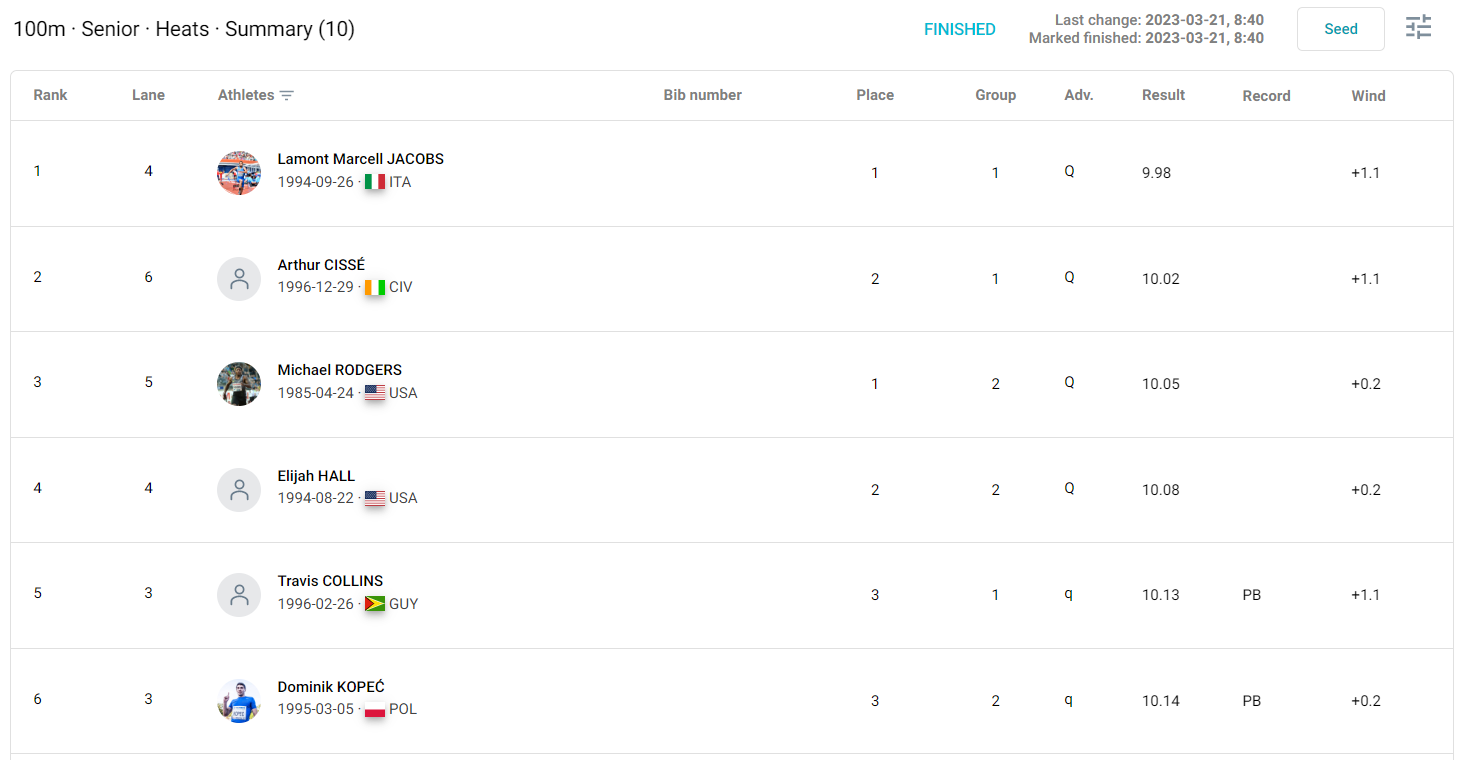The image size is (1459, 760).
Task: Click the group 1 link for Arthur Cissé
Action: pyautogui.click(x=995, y=278)
